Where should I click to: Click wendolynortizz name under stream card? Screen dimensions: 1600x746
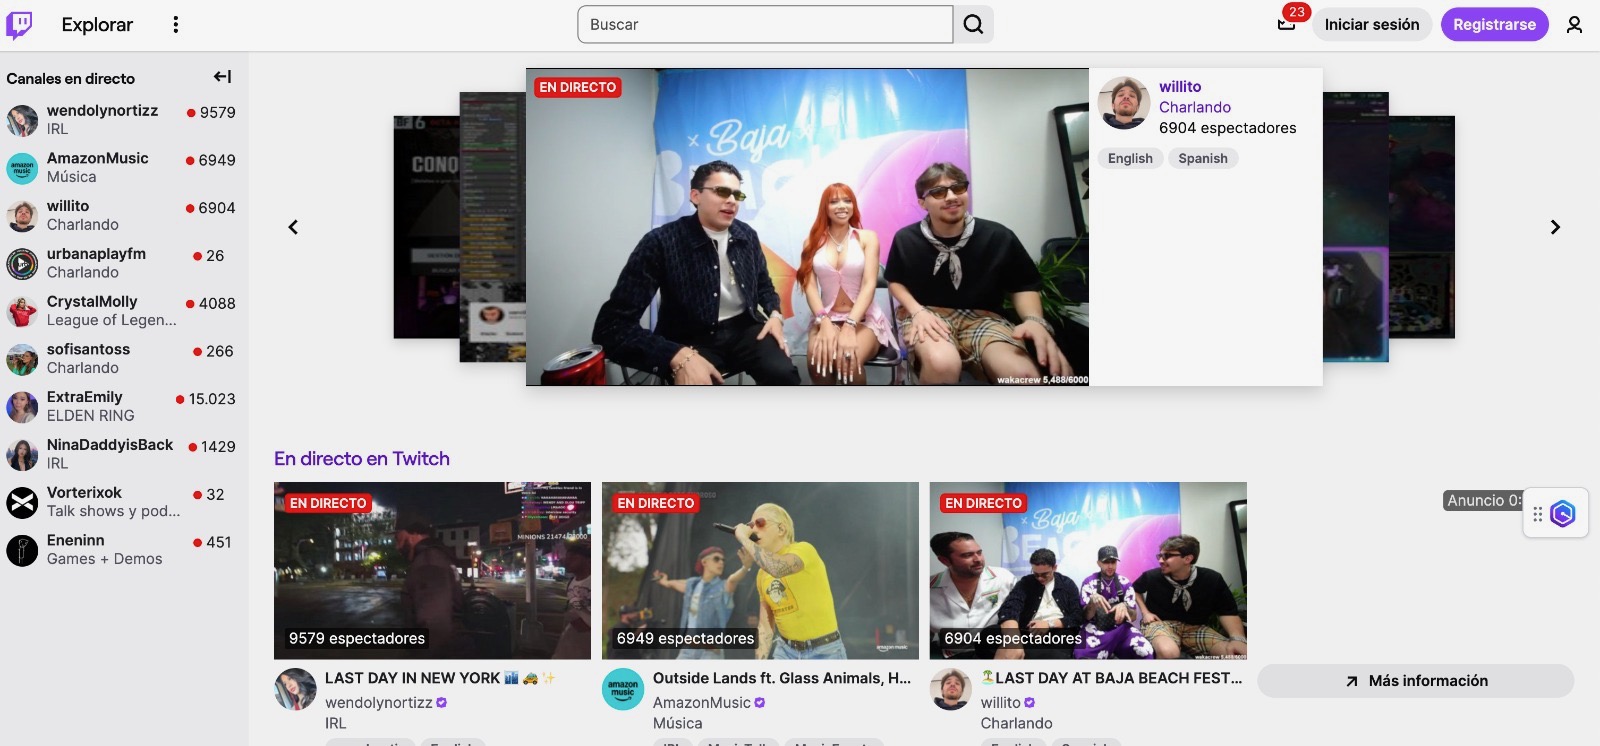tap(379, 703)
